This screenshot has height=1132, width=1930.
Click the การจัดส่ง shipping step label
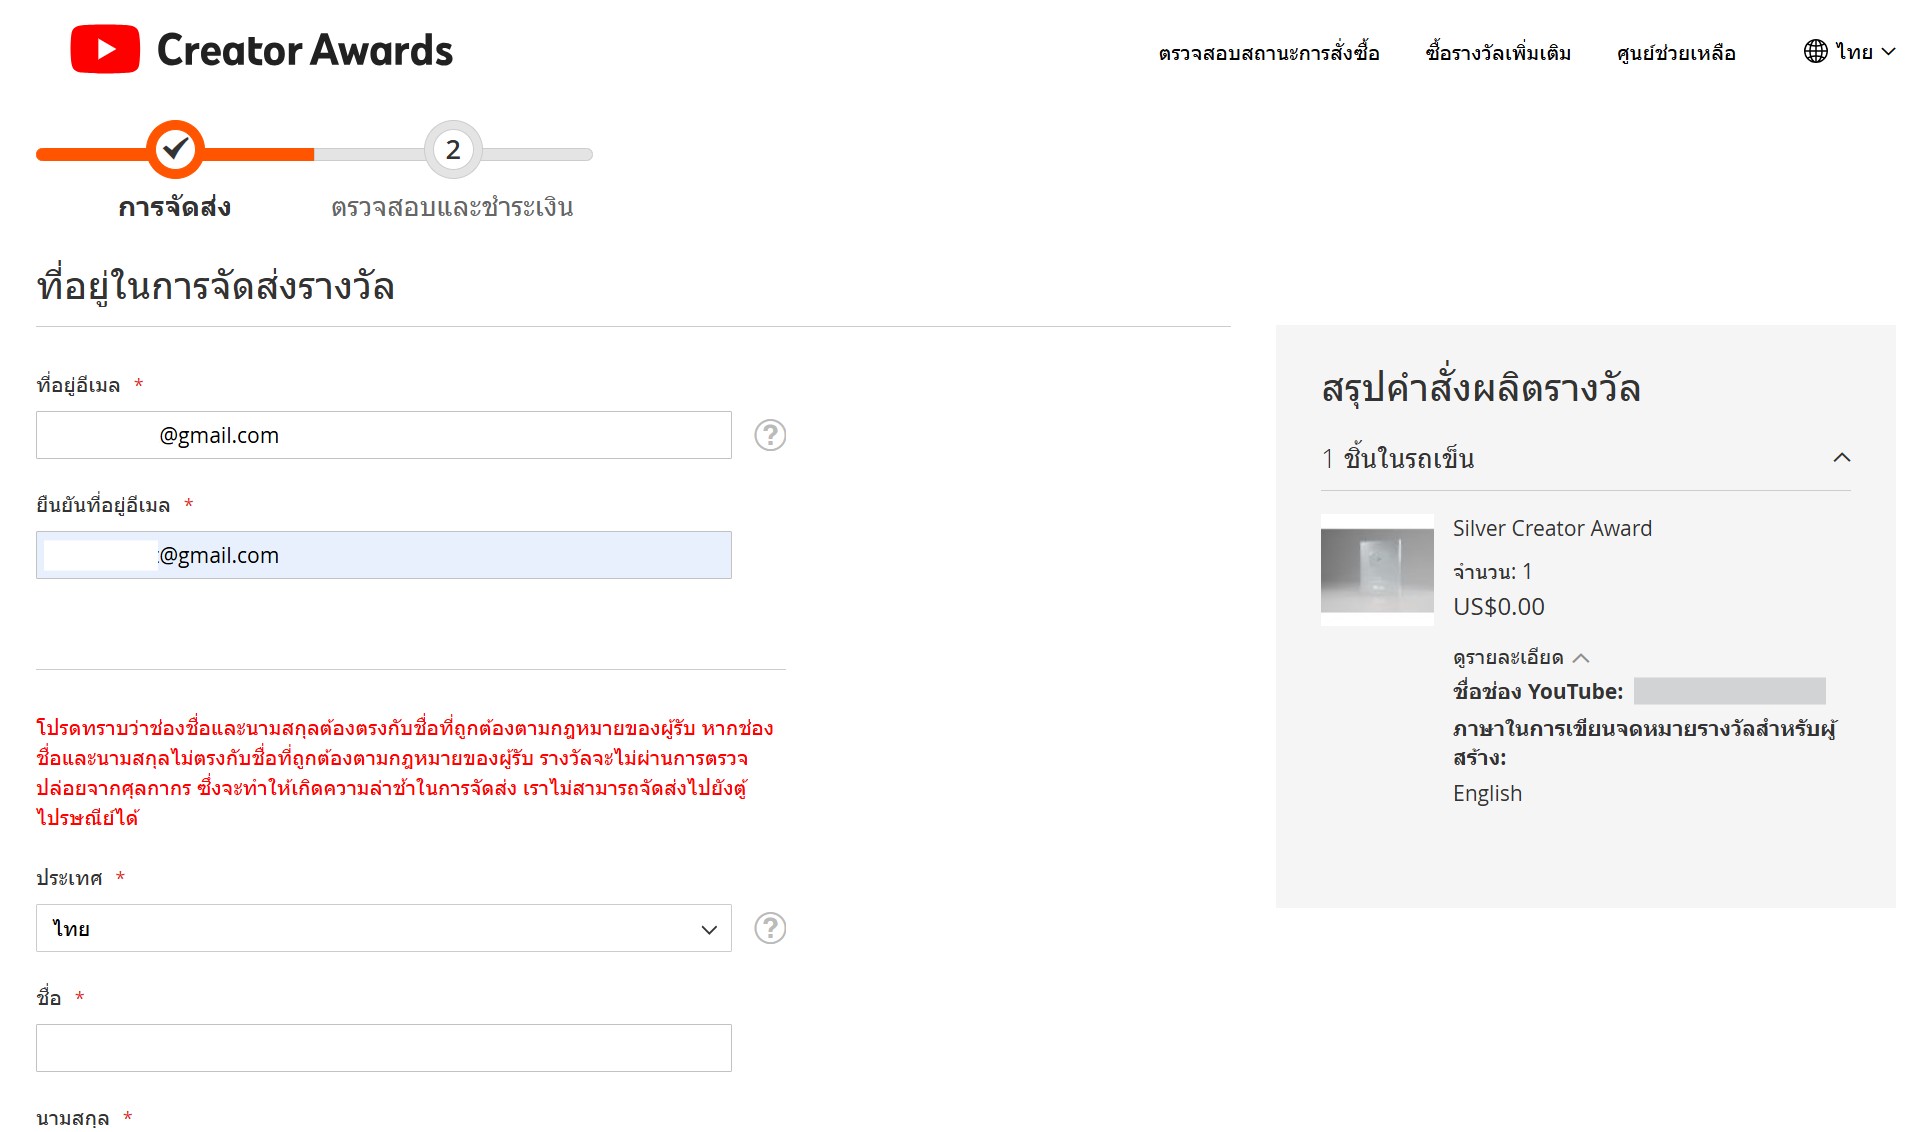coord(175,207)
